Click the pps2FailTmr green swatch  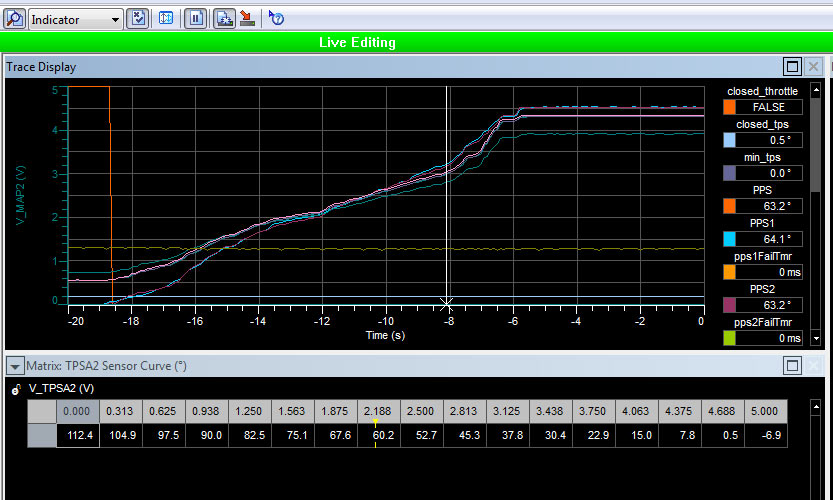point(729,338)
